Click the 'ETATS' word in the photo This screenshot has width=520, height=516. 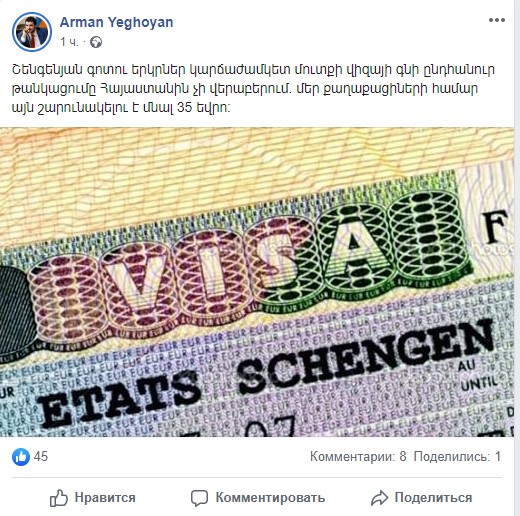[118, 398]
